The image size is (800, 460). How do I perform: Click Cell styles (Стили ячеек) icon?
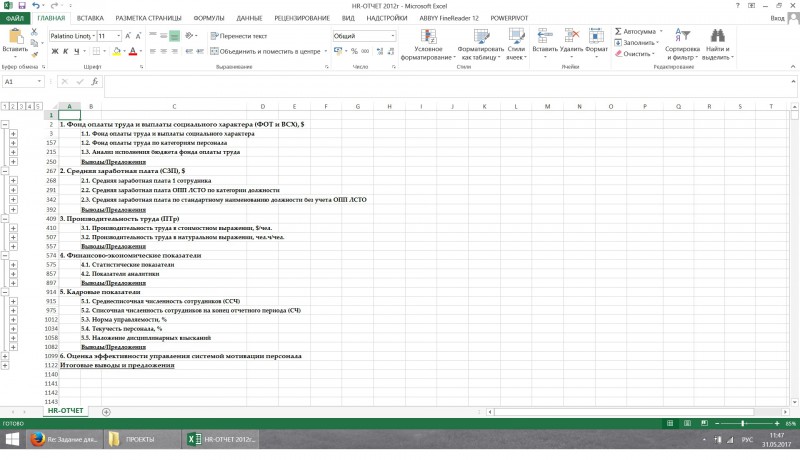coord(516,37)
